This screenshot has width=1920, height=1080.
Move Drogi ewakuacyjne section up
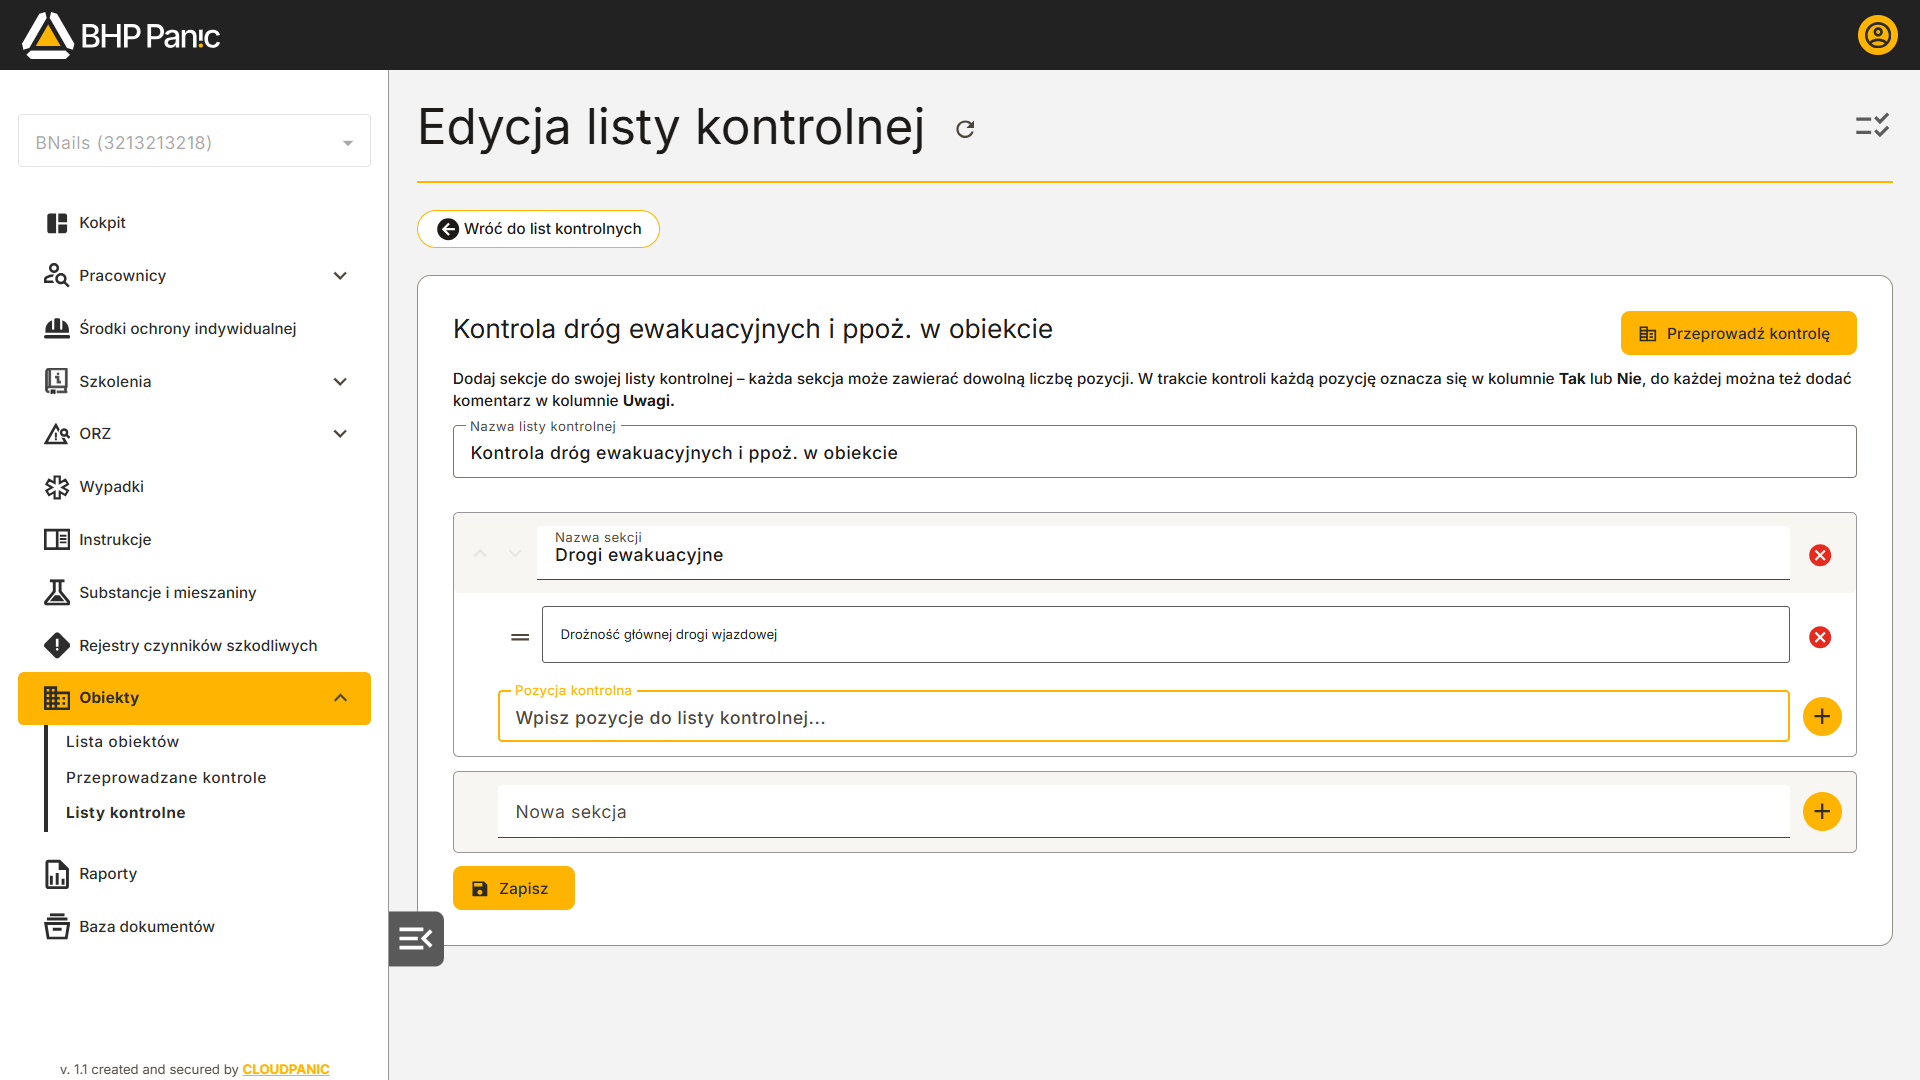coord(480,553)
